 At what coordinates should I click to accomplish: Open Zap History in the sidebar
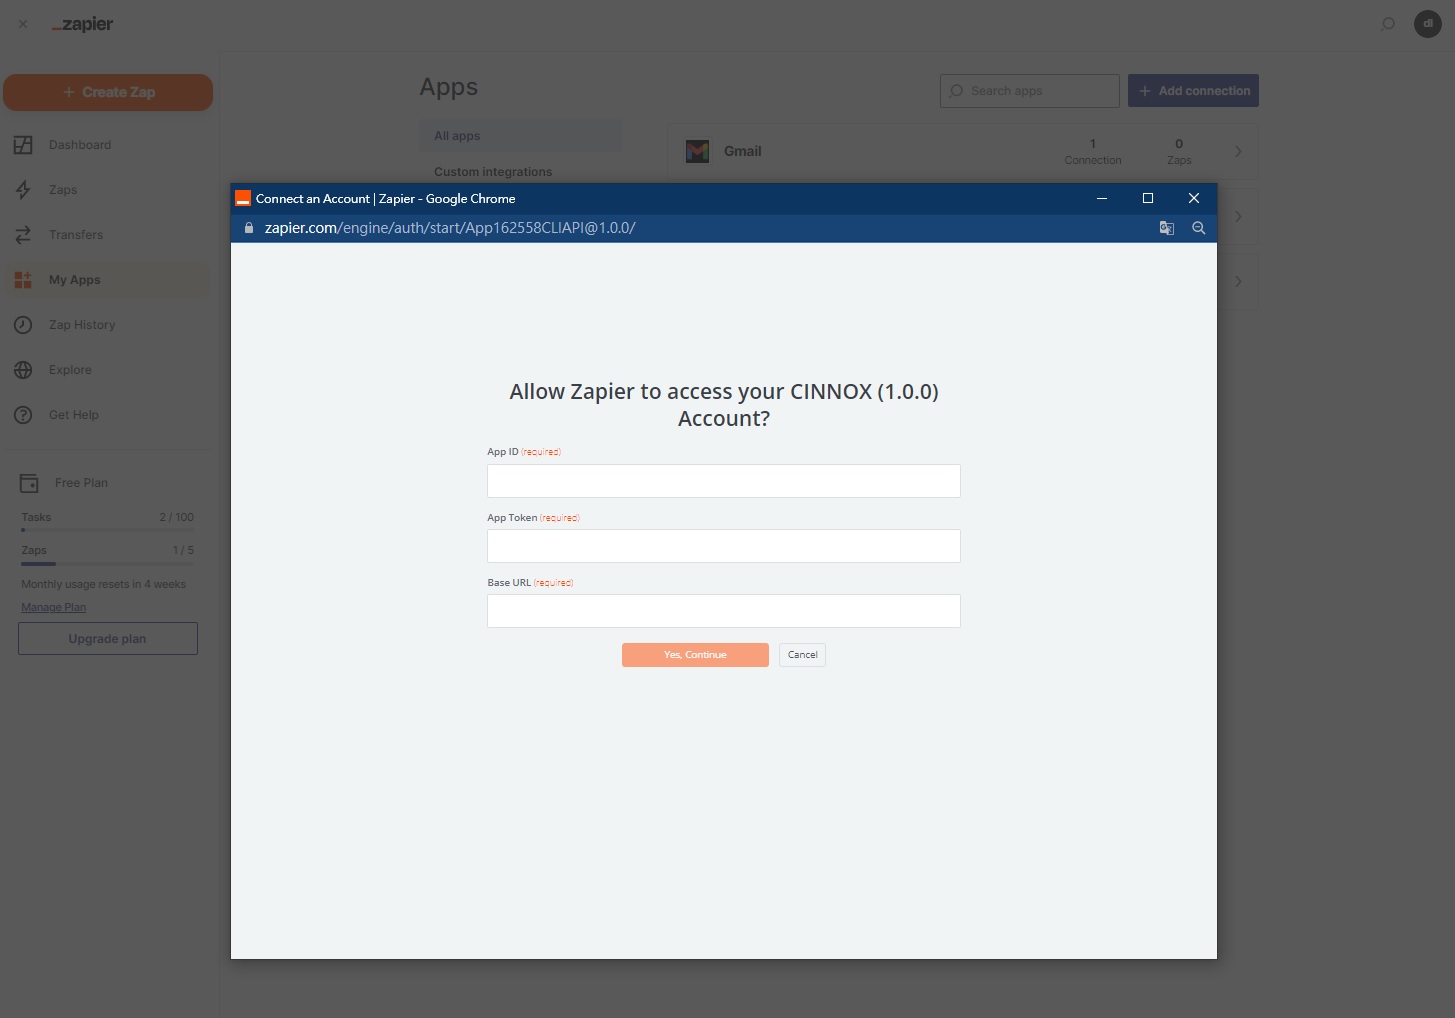point(82,325)
